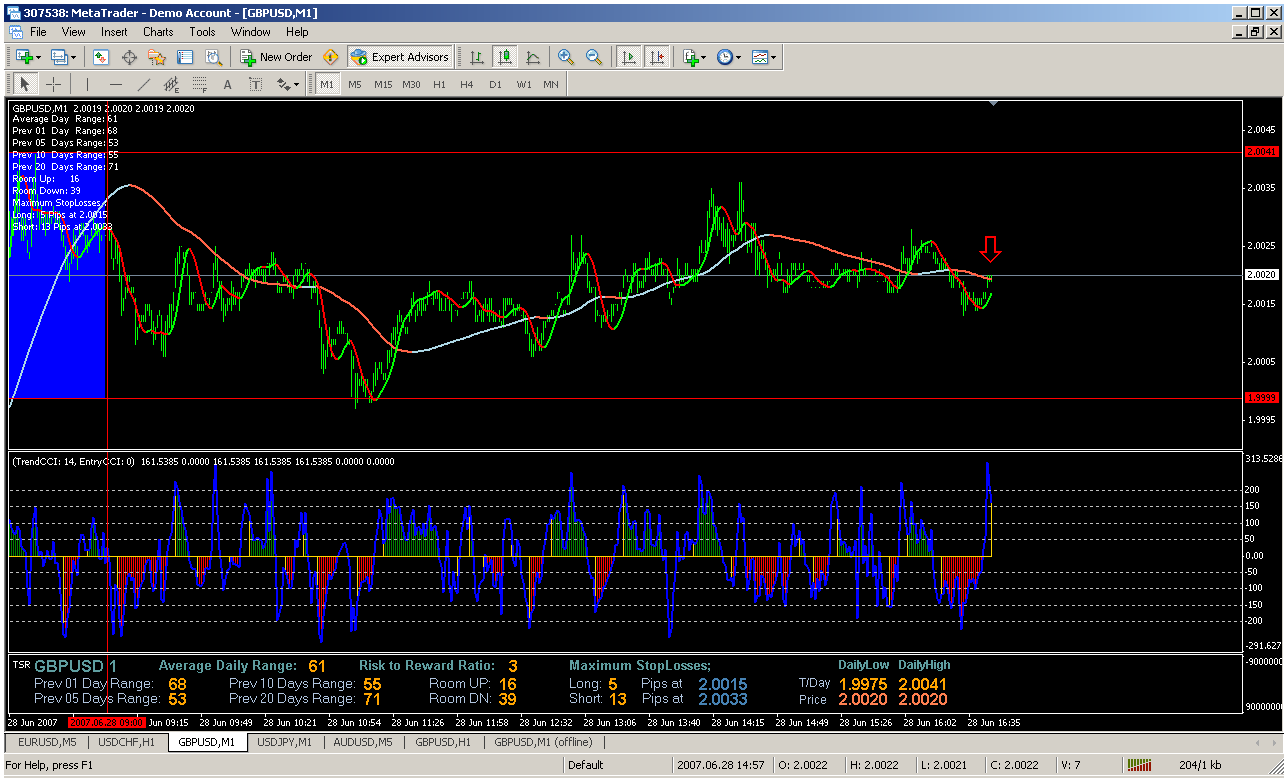Open the Tools menu
Screen dimensions: 1288x778
coord(202,32)
